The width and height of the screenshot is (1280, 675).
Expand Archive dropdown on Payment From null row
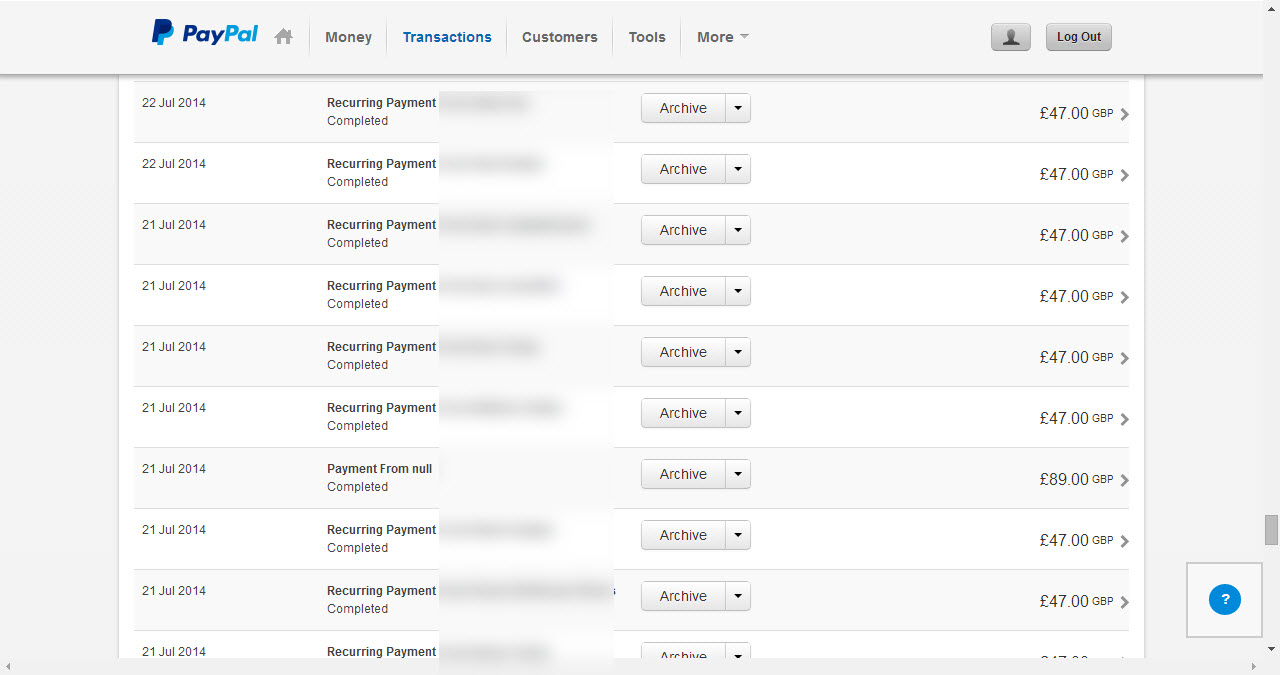[x=738, y=474]
